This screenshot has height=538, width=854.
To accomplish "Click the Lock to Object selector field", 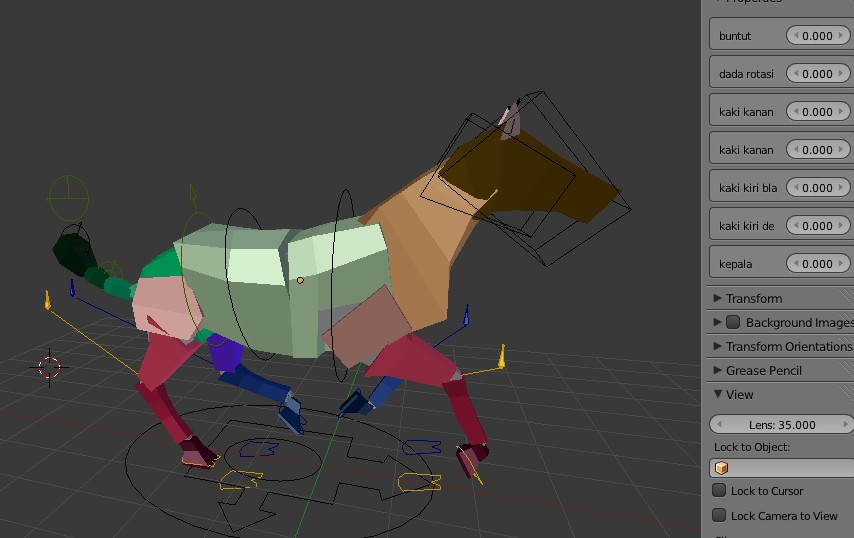I will [782, 468].
